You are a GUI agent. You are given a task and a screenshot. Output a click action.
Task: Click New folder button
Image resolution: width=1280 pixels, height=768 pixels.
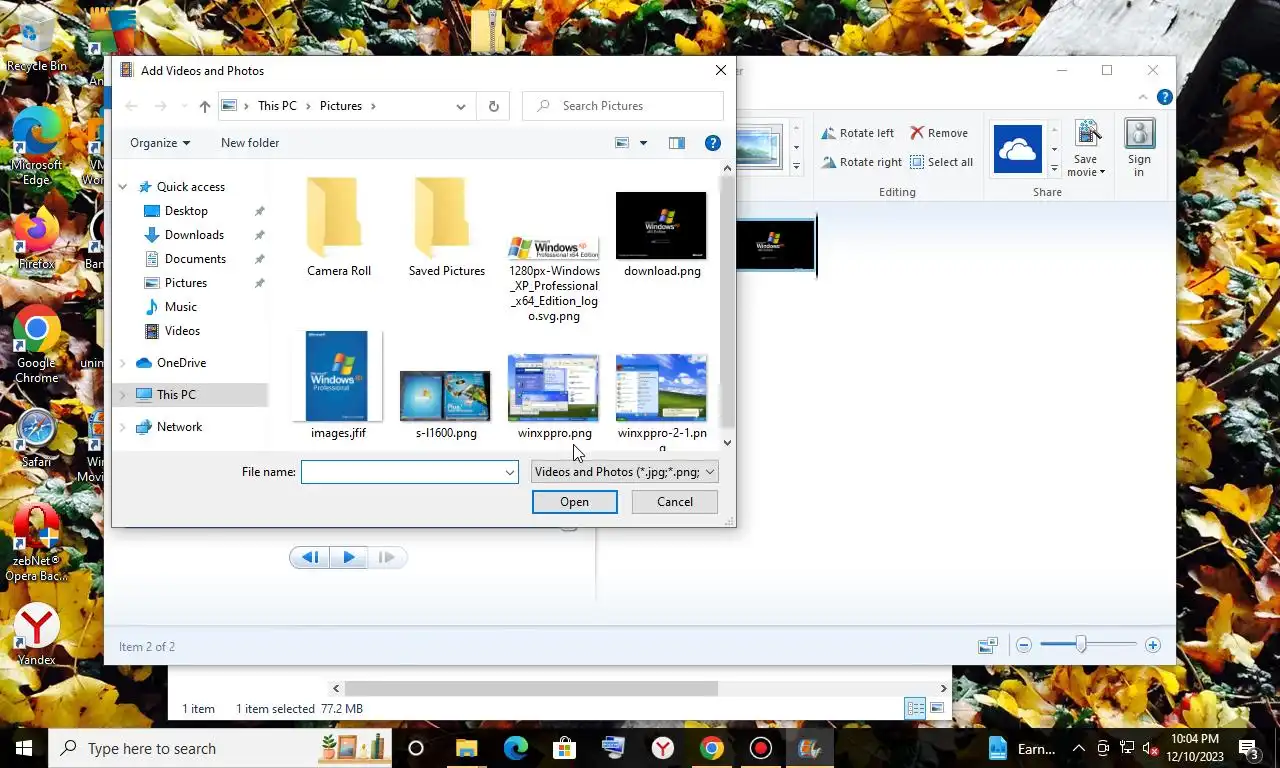click(x=250, y=143)
